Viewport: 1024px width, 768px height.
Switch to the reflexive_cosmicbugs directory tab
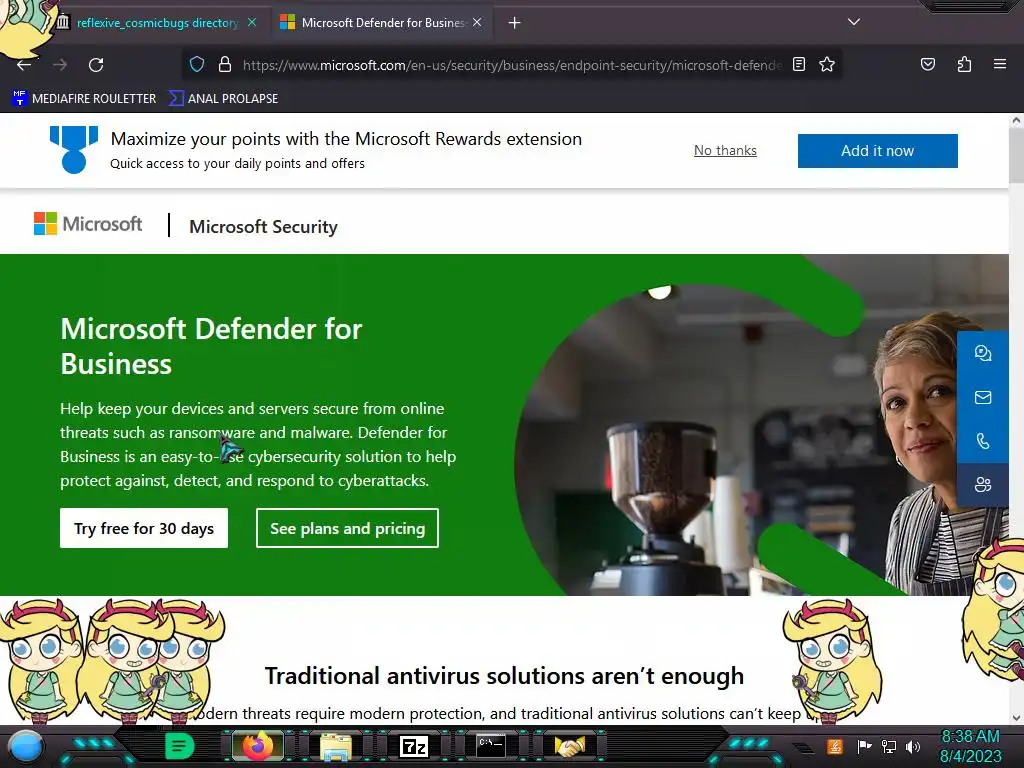click(x=157, y=23)
